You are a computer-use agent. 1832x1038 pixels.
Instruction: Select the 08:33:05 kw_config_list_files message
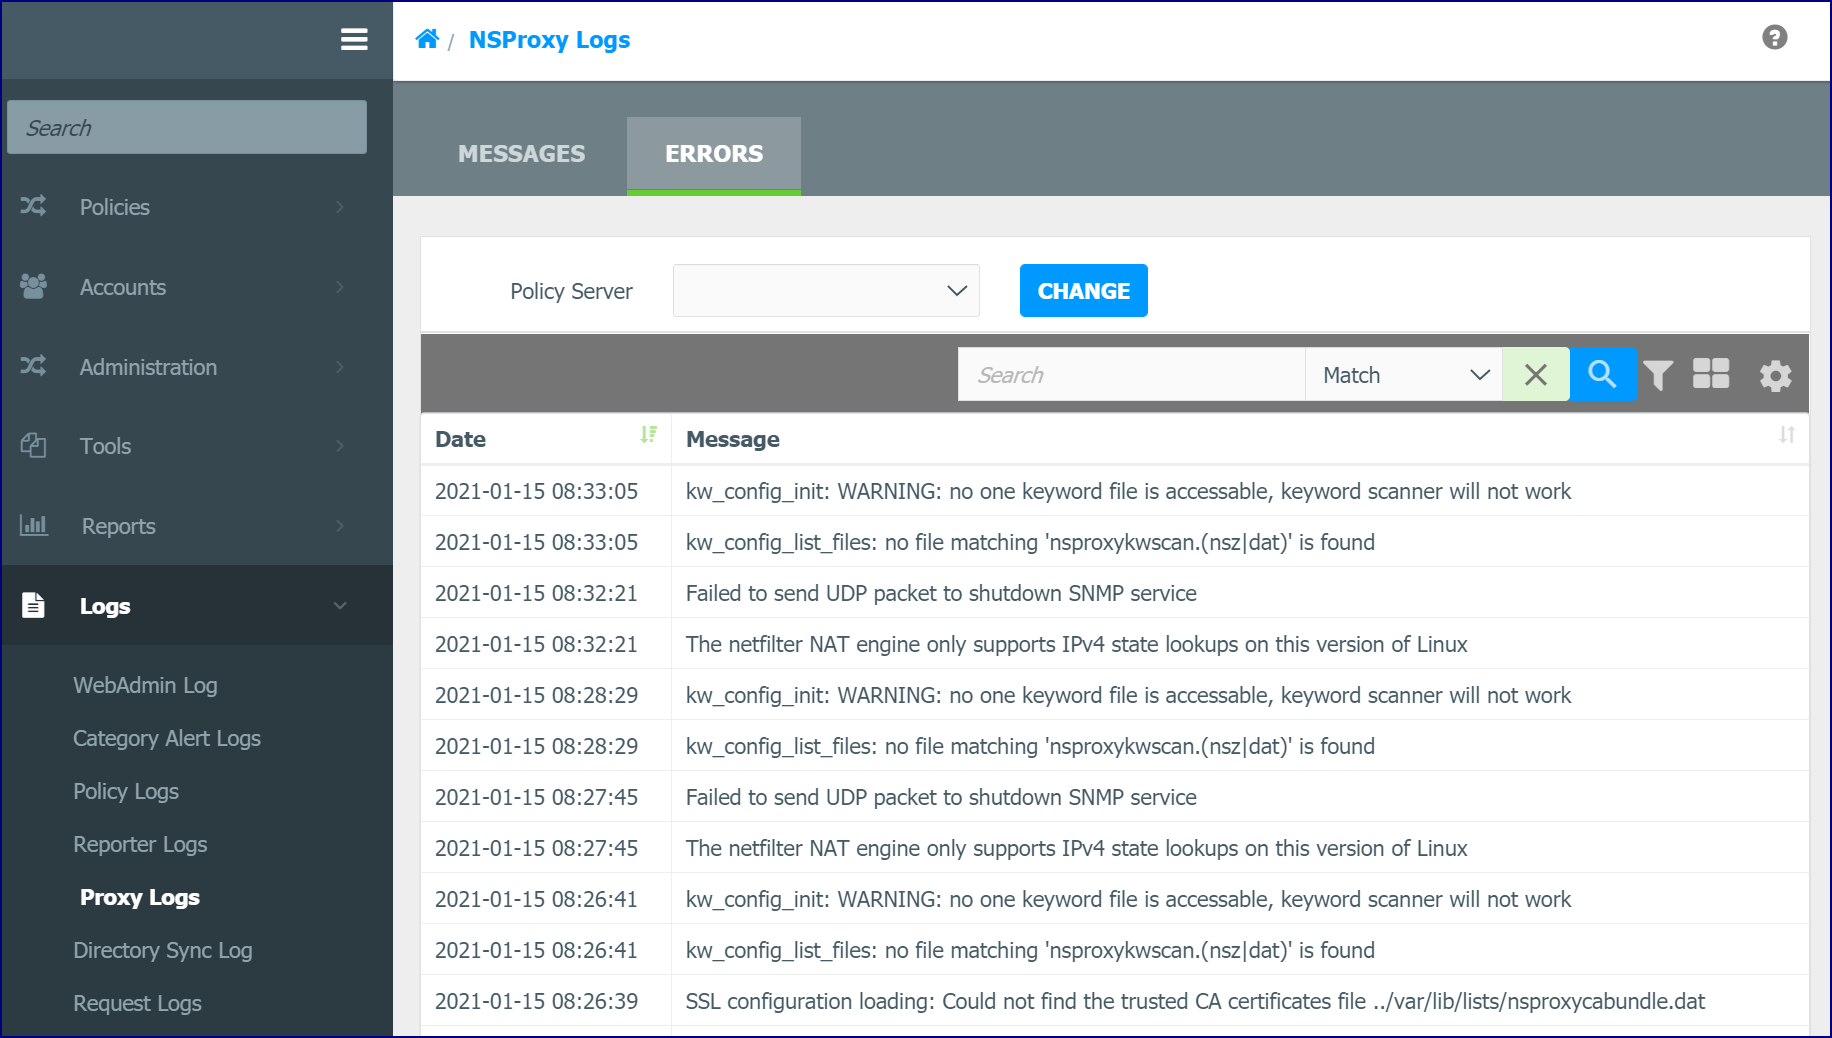(x=1030, y=542)
